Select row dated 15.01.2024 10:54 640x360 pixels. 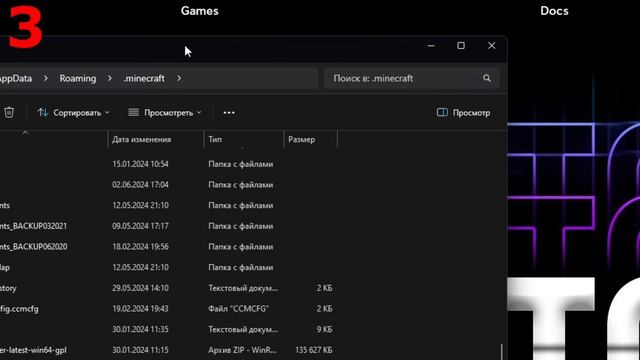[x=169, y=164]
